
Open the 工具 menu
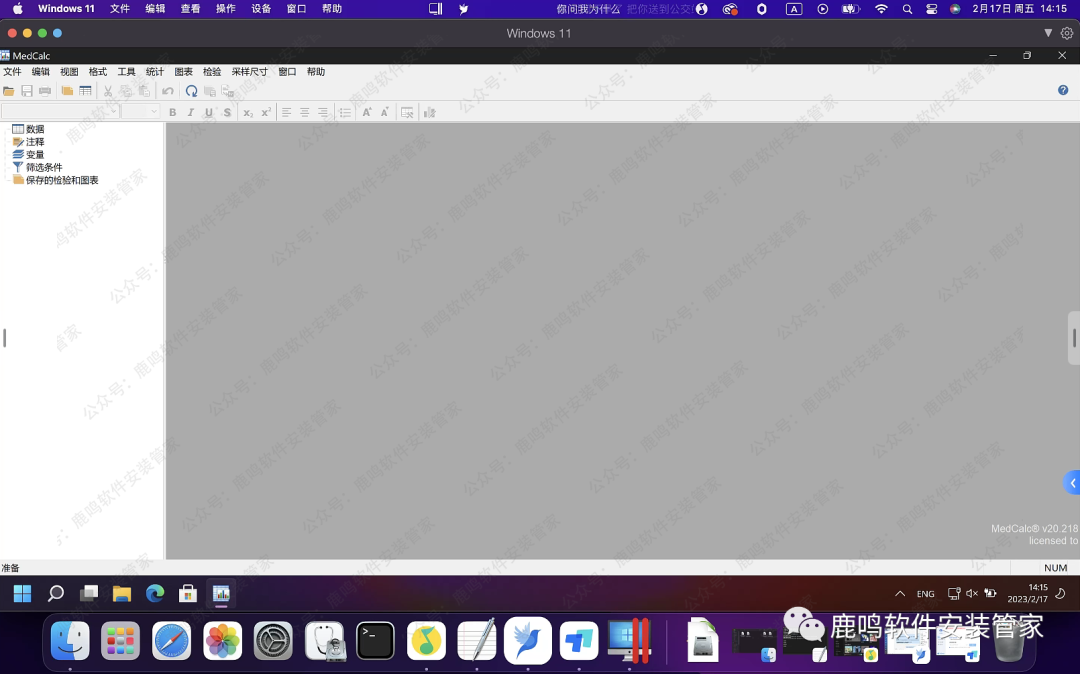coord(126,72)
